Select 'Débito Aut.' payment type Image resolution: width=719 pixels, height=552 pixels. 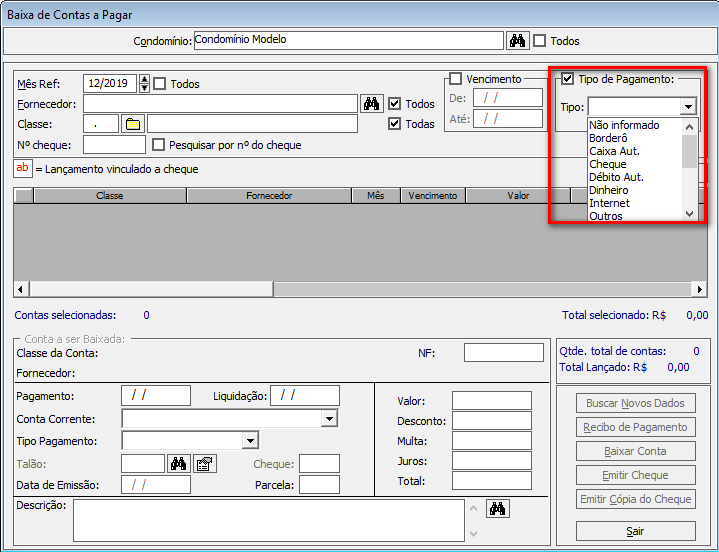pos(616,177)
